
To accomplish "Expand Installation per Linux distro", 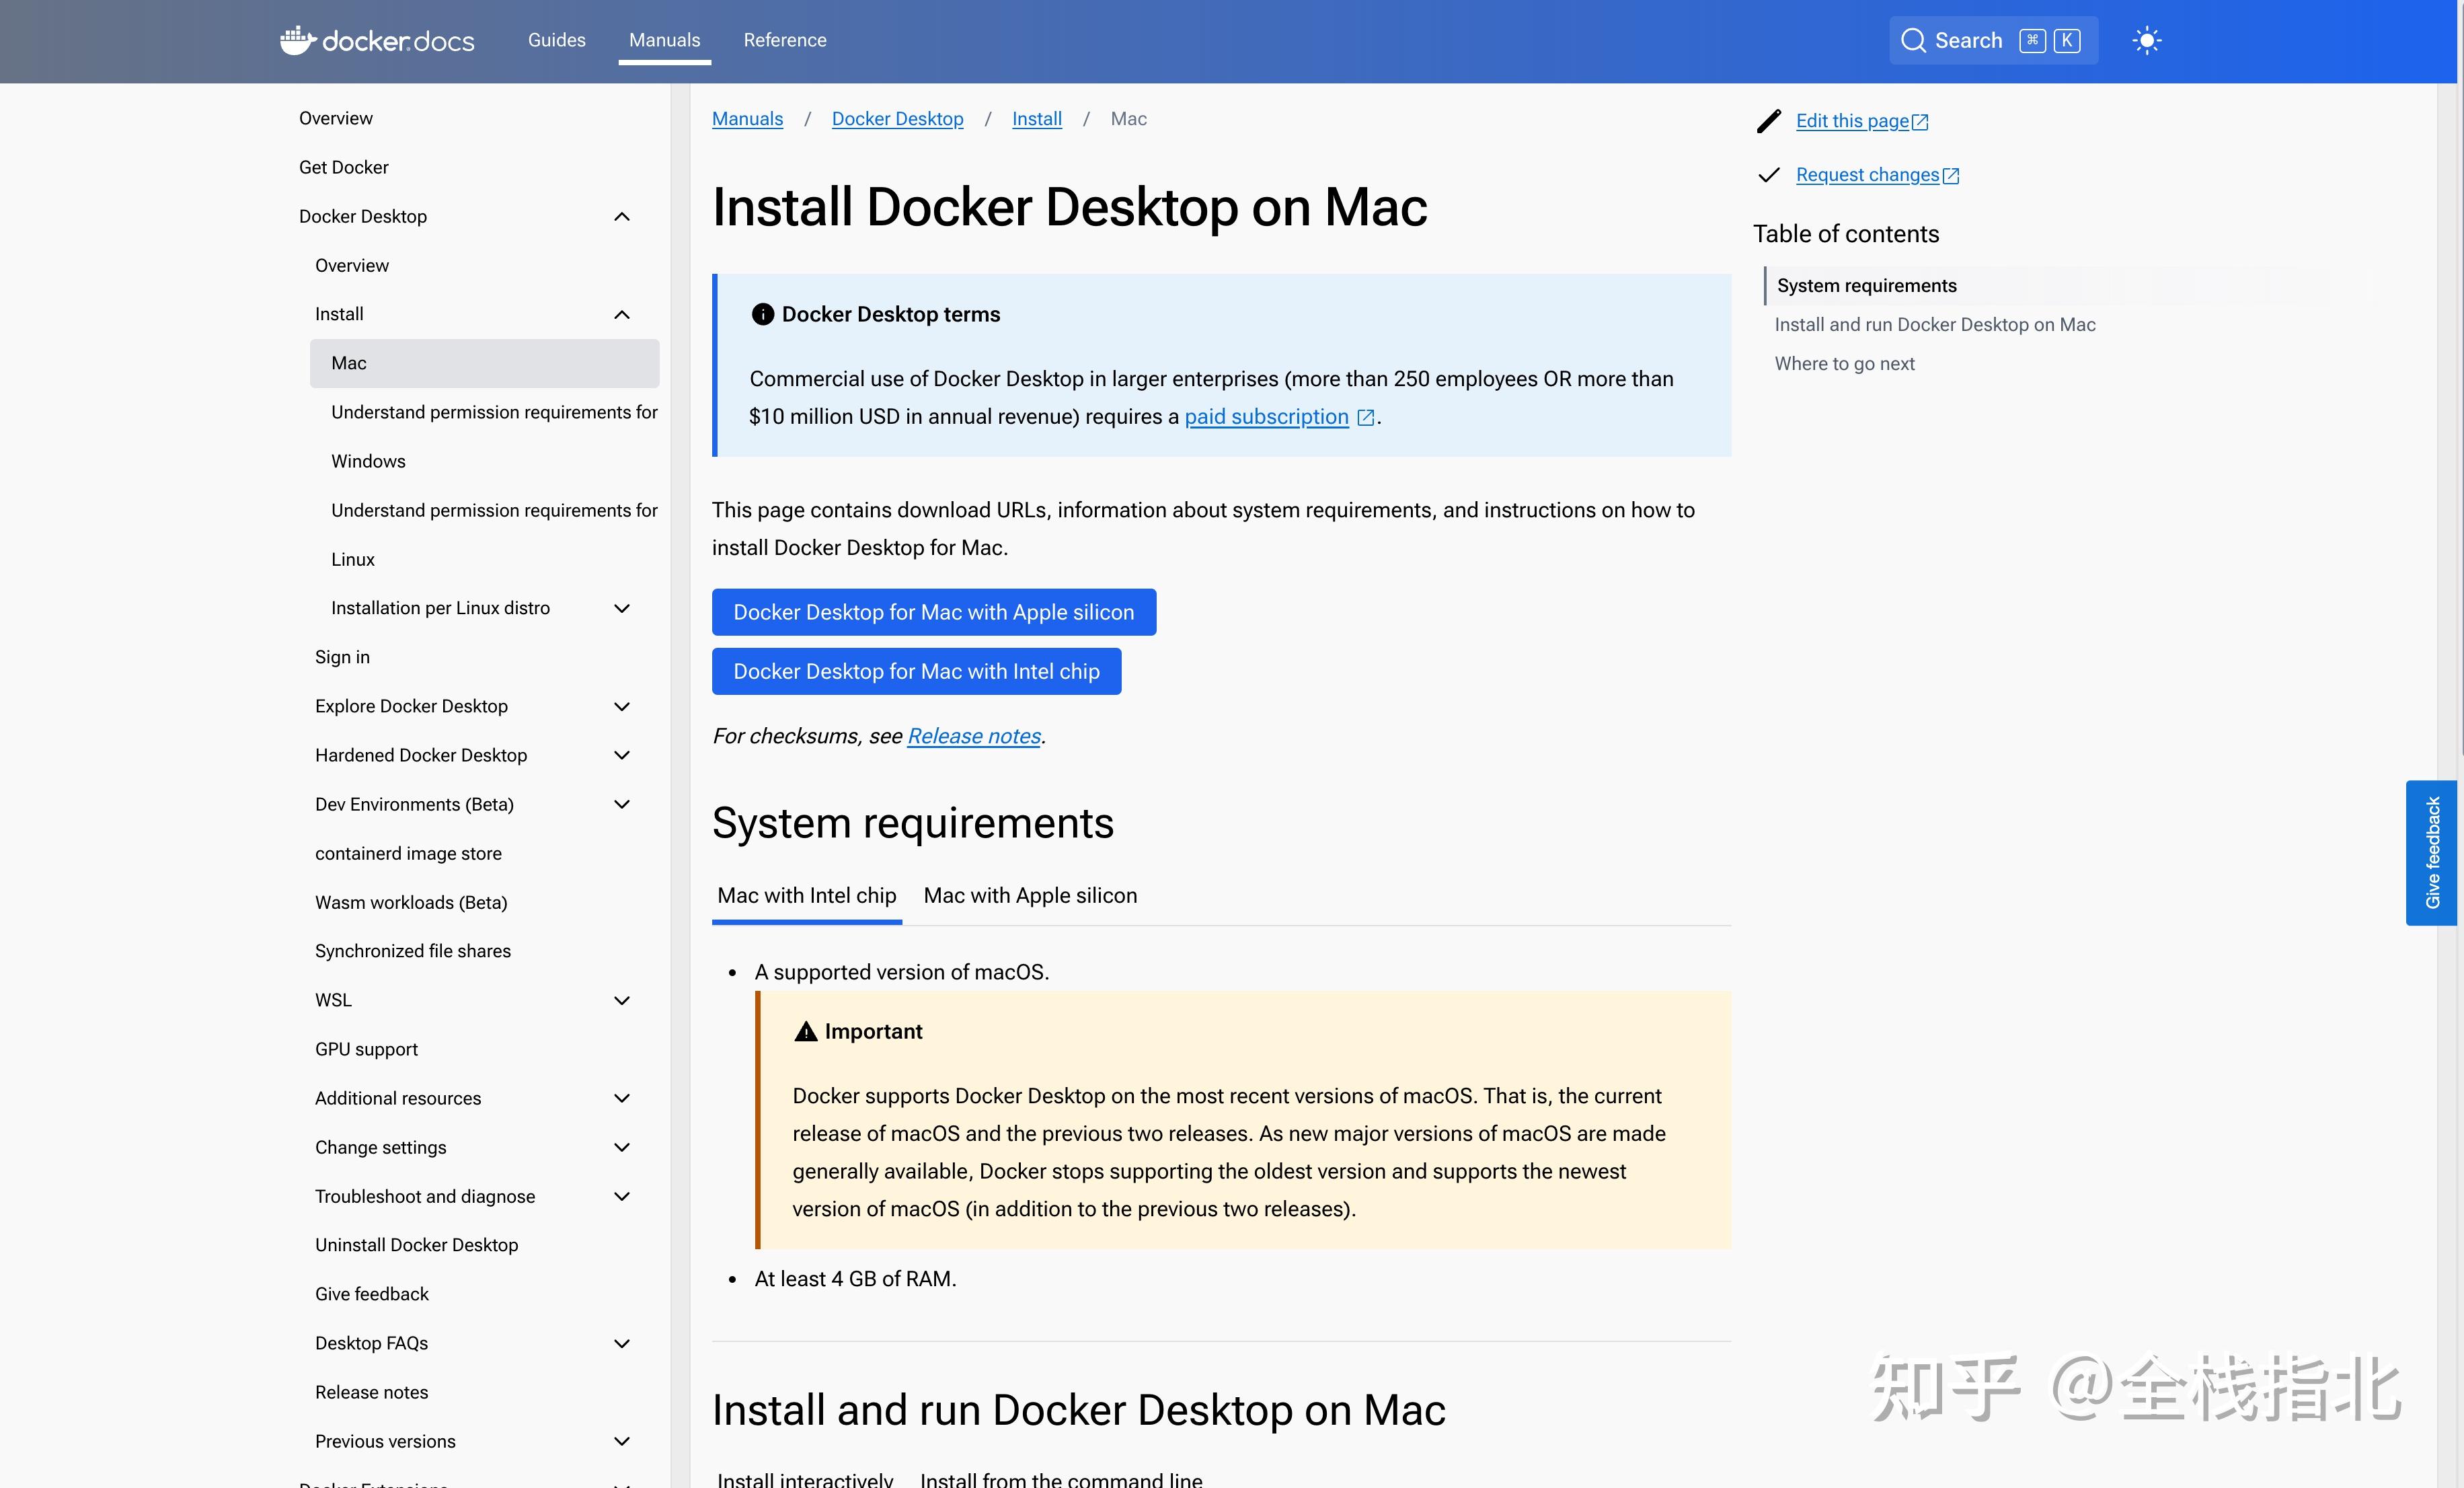I will tap(621, 608).
